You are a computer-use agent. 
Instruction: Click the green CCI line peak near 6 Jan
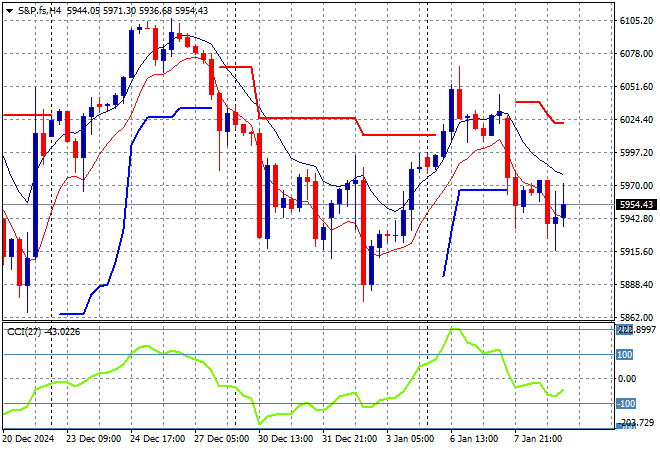tap(451, 330)
